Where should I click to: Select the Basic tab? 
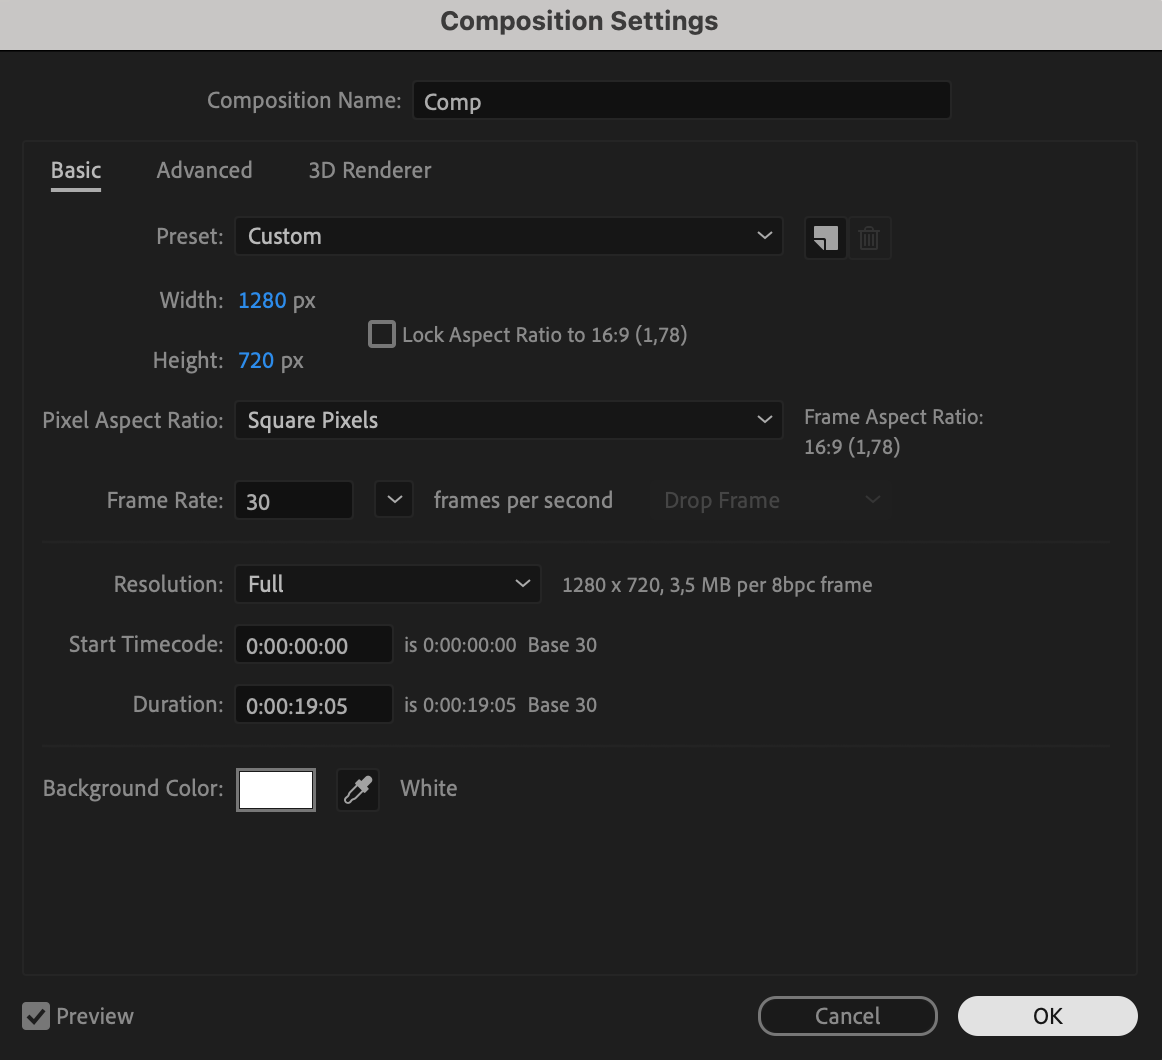(76, 171)
